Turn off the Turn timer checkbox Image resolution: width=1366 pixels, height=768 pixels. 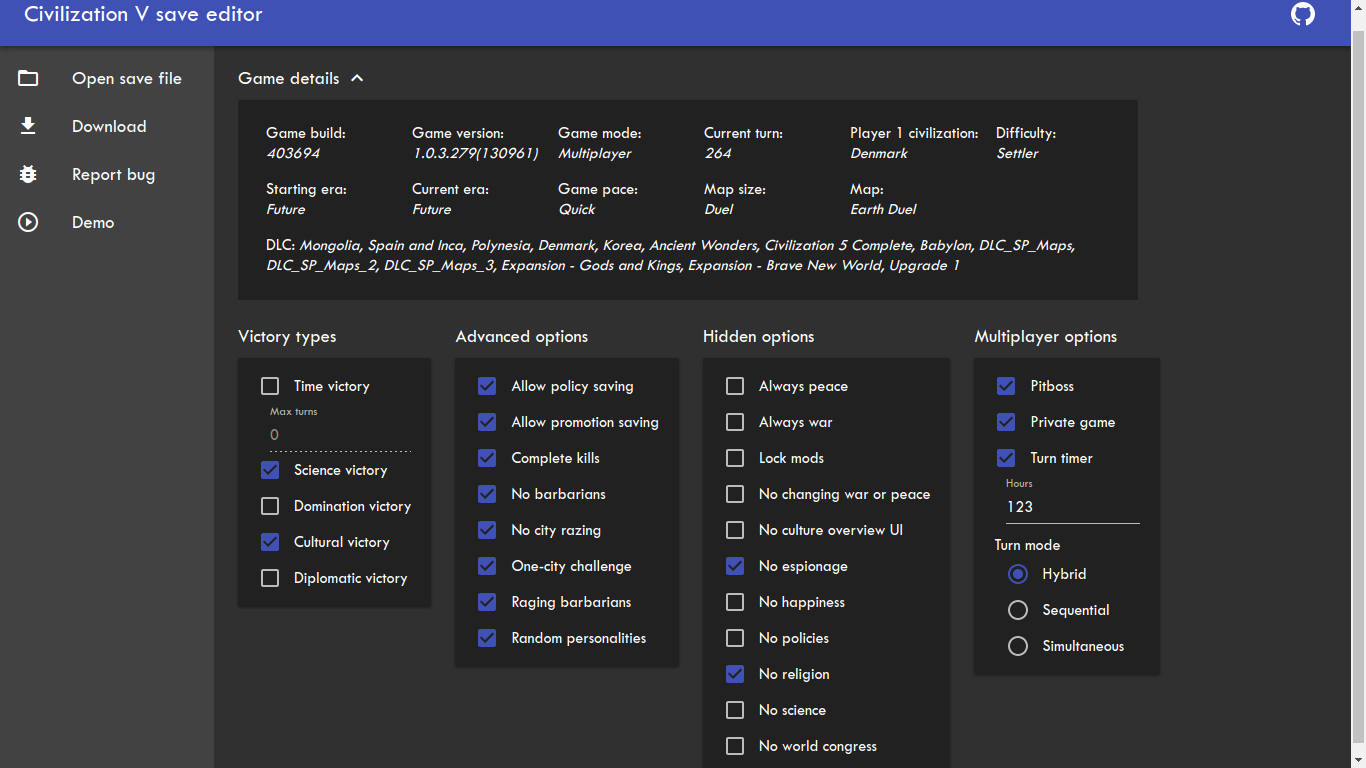1006,458
